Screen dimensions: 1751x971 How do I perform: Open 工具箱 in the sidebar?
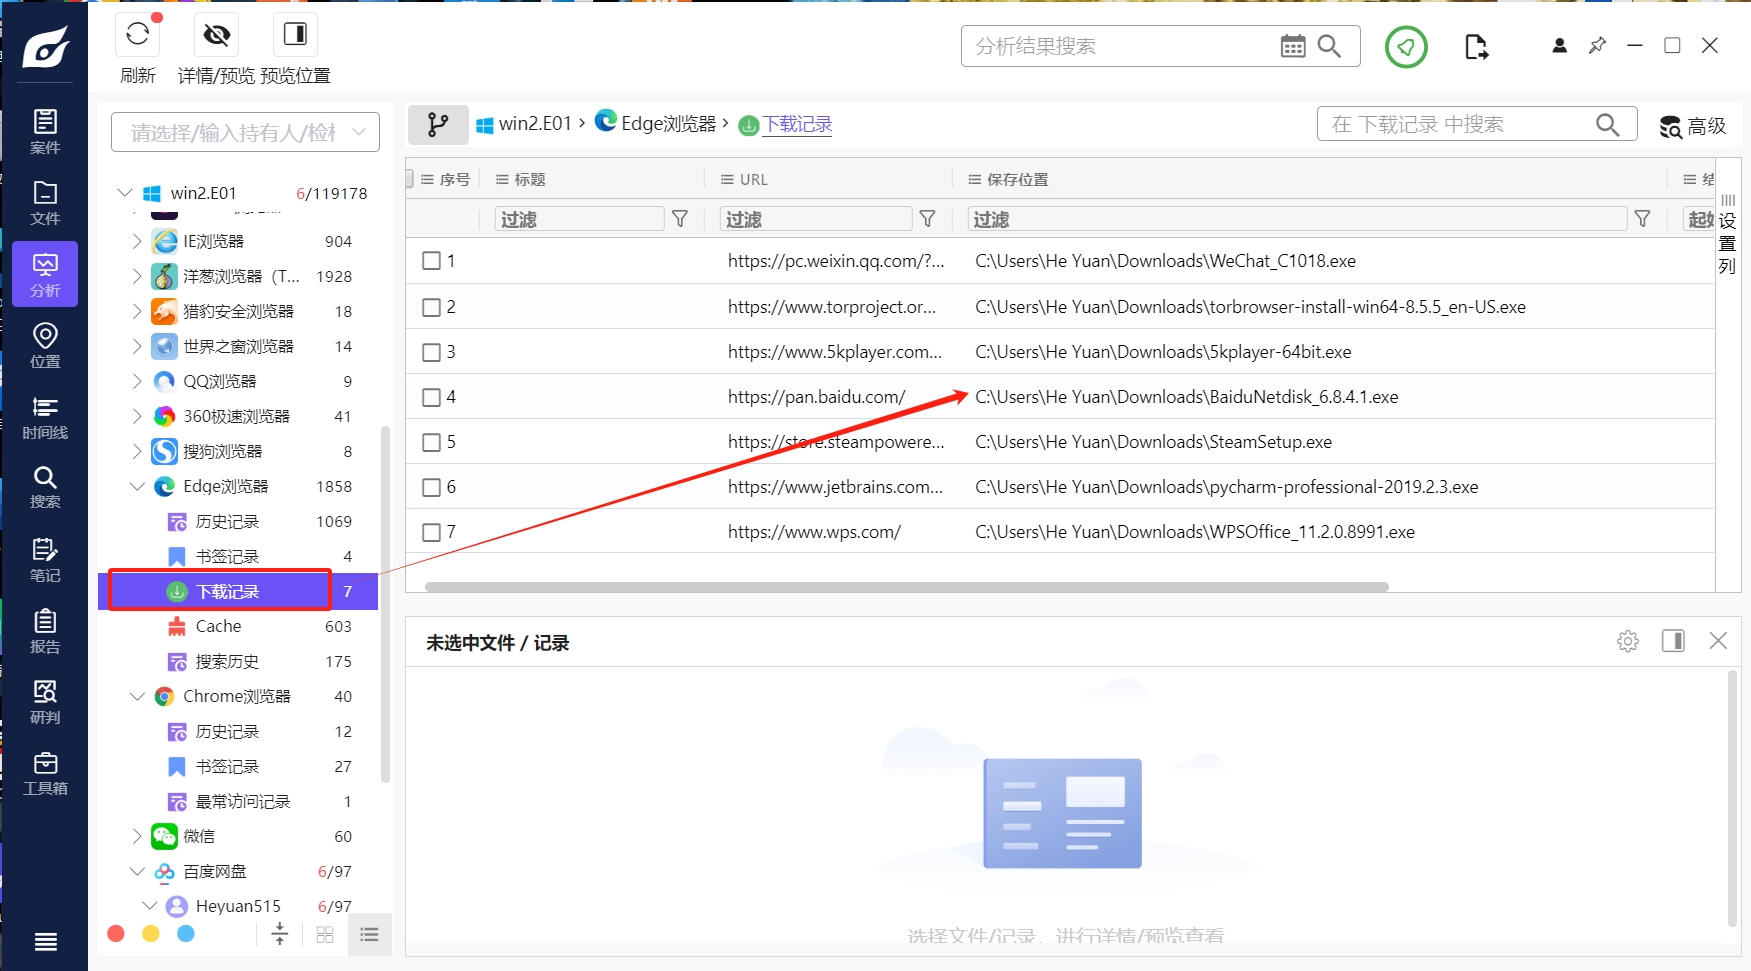45,774
